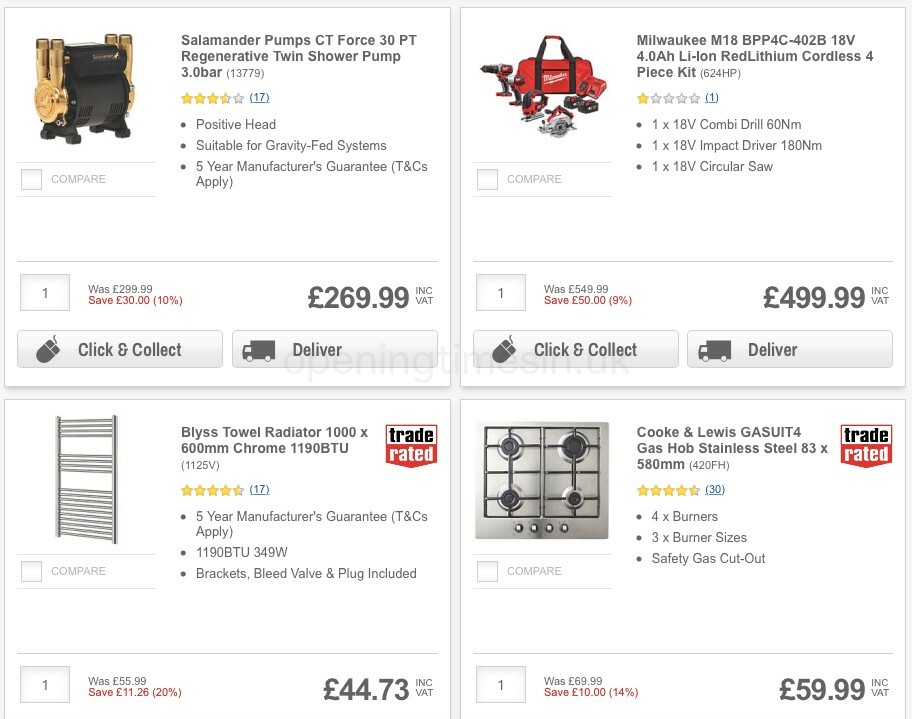
Task: Check Compare for the Salamander shower pump
Action: click(31, 179)
